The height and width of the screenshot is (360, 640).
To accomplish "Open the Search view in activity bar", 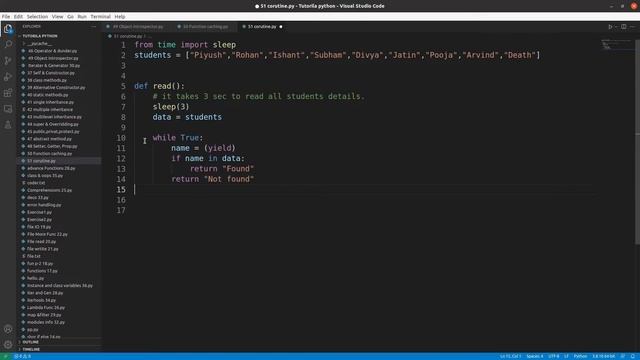I will (8, 44).
